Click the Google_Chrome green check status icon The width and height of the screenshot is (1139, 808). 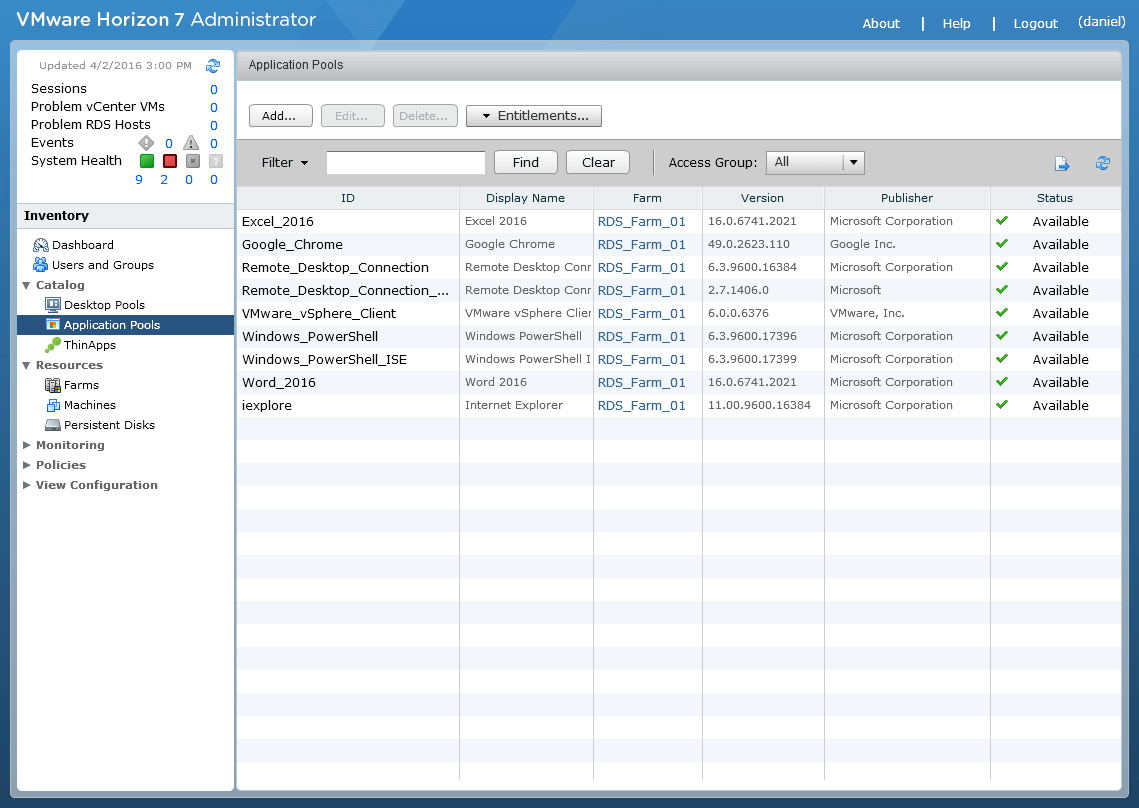(1002, 244)
